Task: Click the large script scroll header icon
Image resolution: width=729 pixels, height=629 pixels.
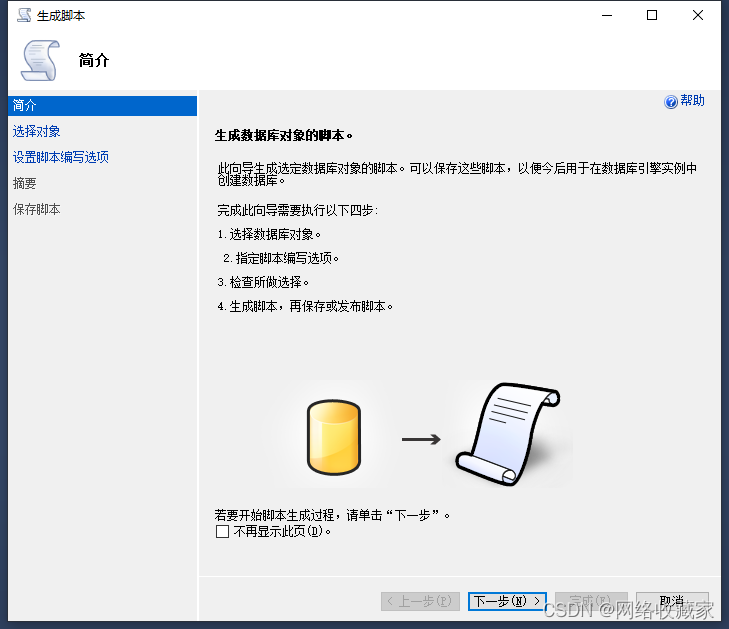Action: [x=40, y=60]
